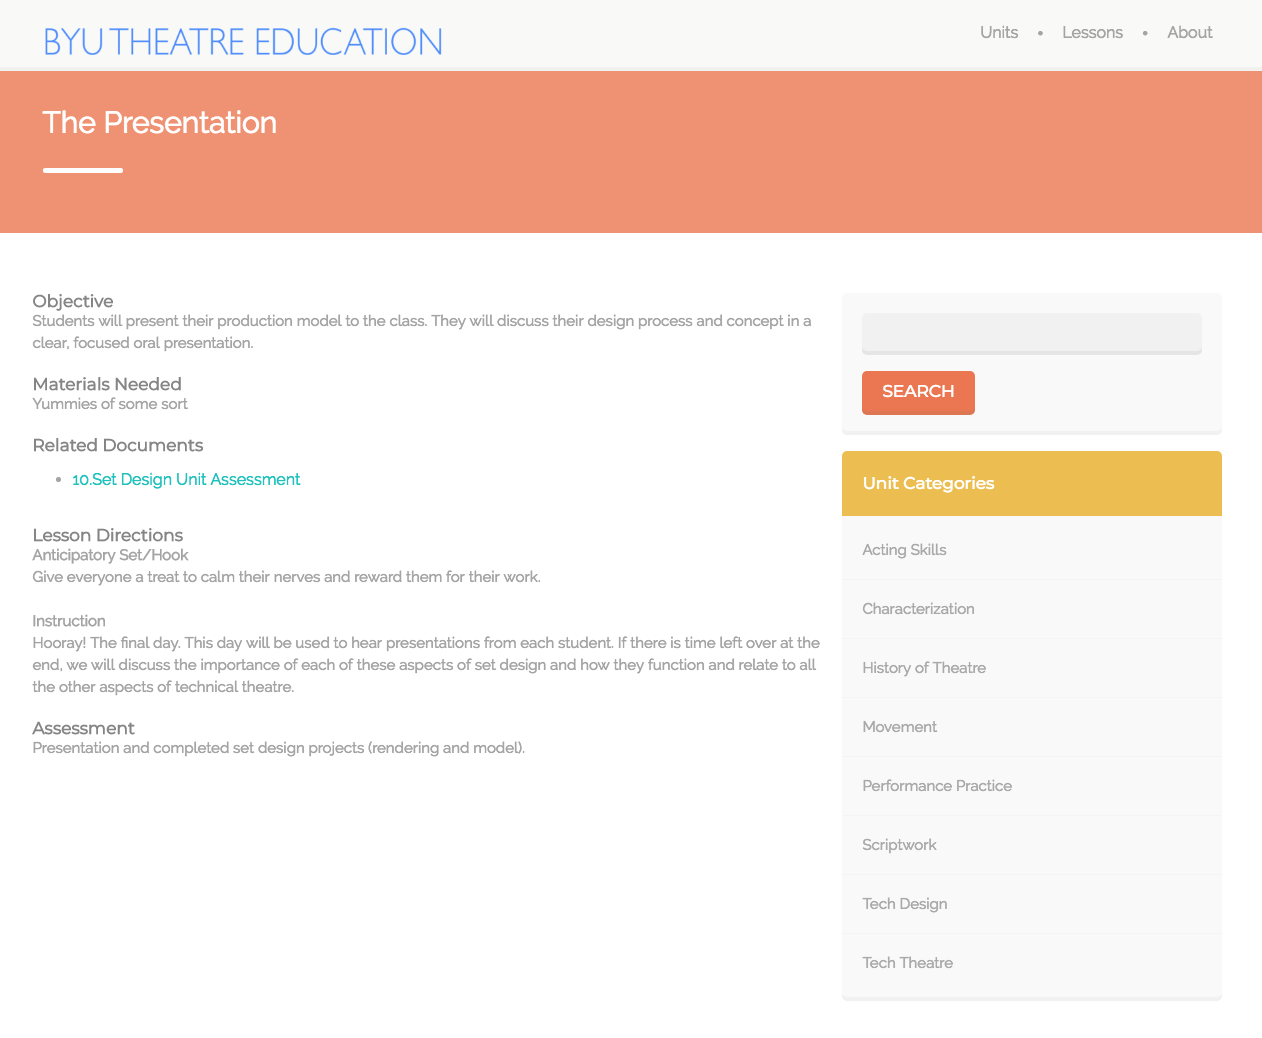
Task: Click the Assessment section heading
Action: click(x=84, y=728)
